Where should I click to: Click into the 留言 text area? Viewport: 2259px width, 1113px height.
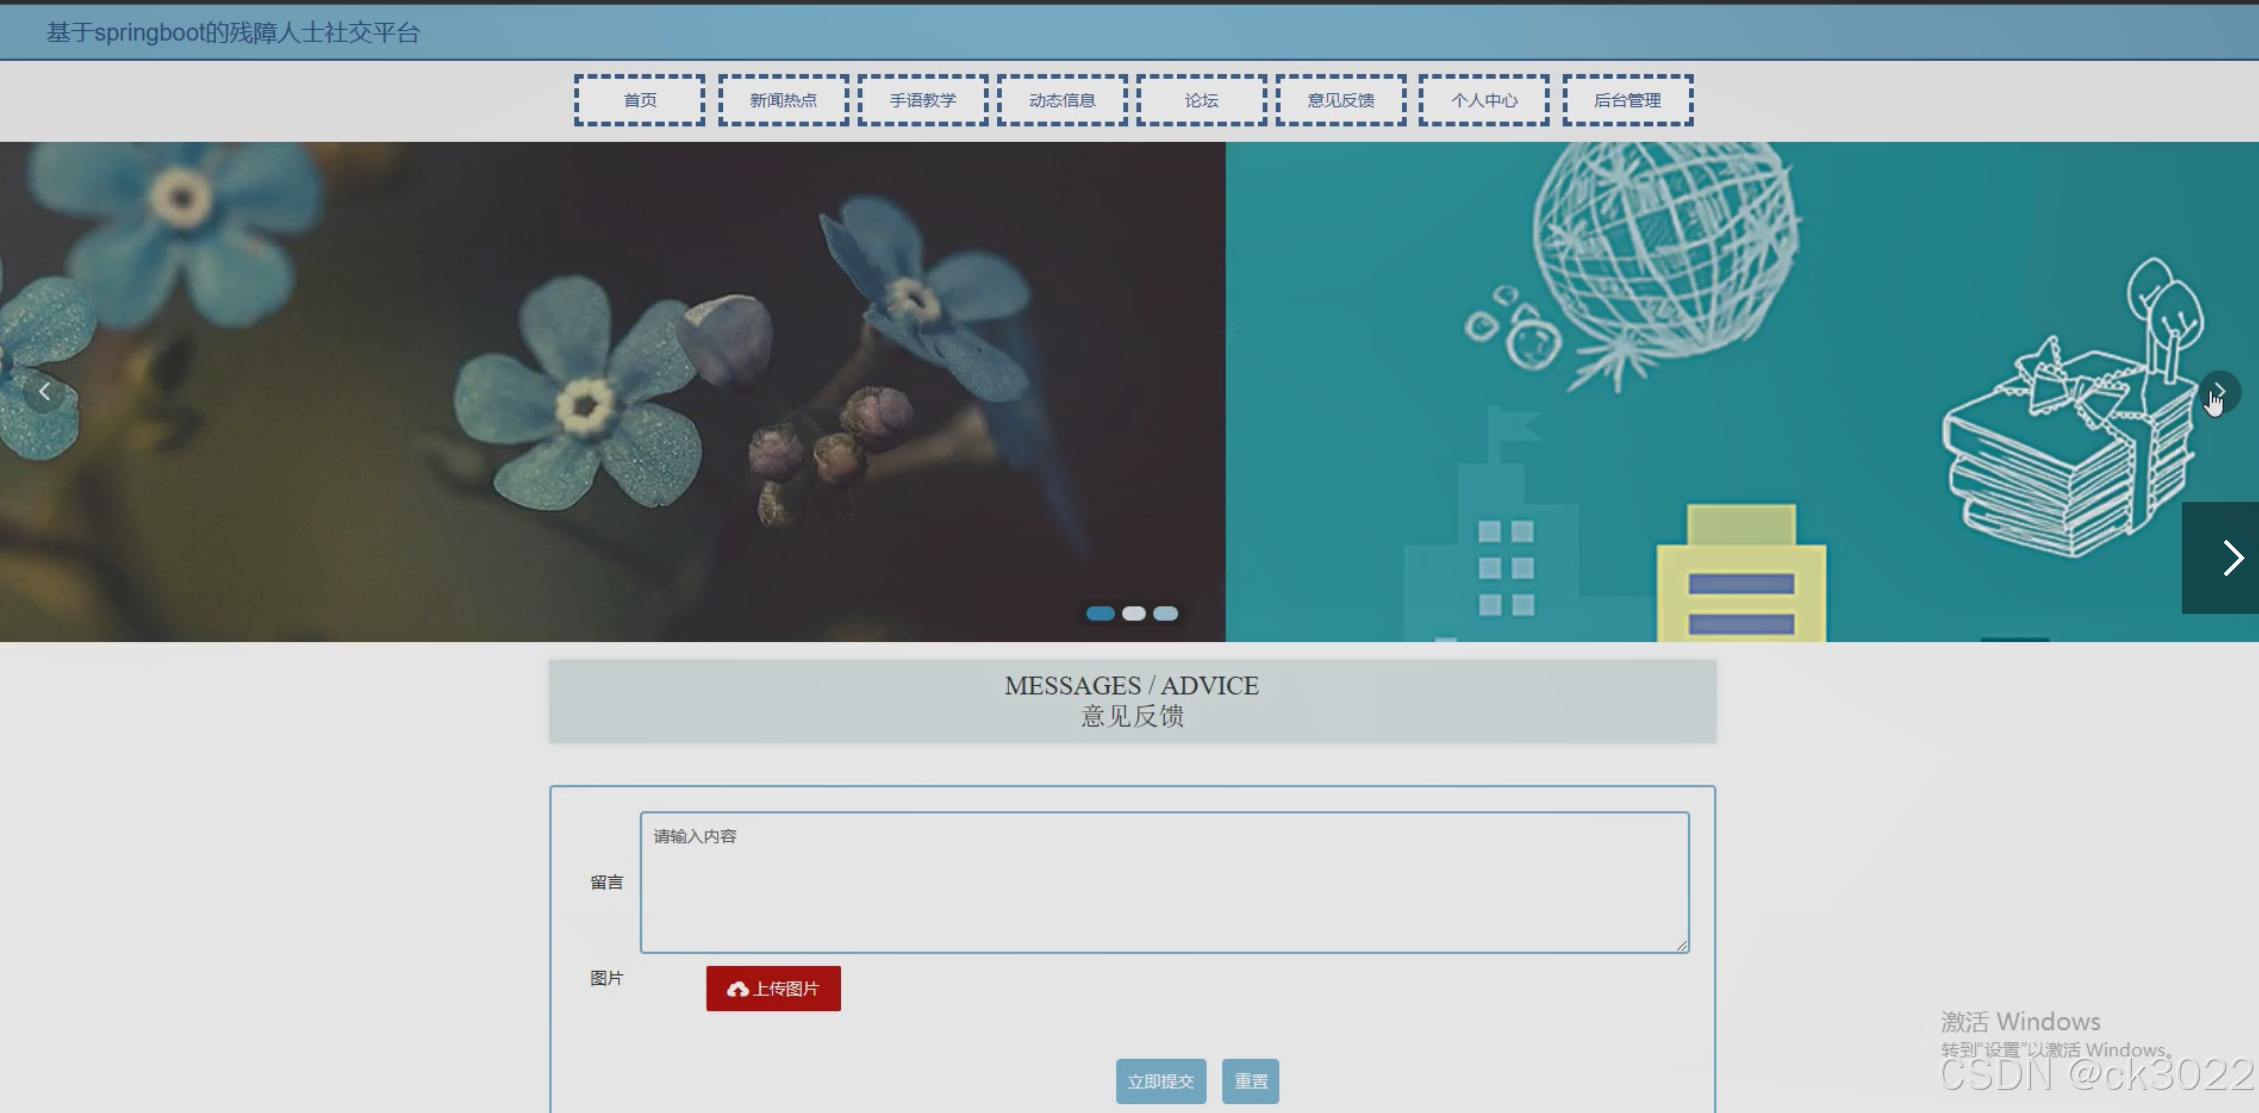click(1164, 882)
